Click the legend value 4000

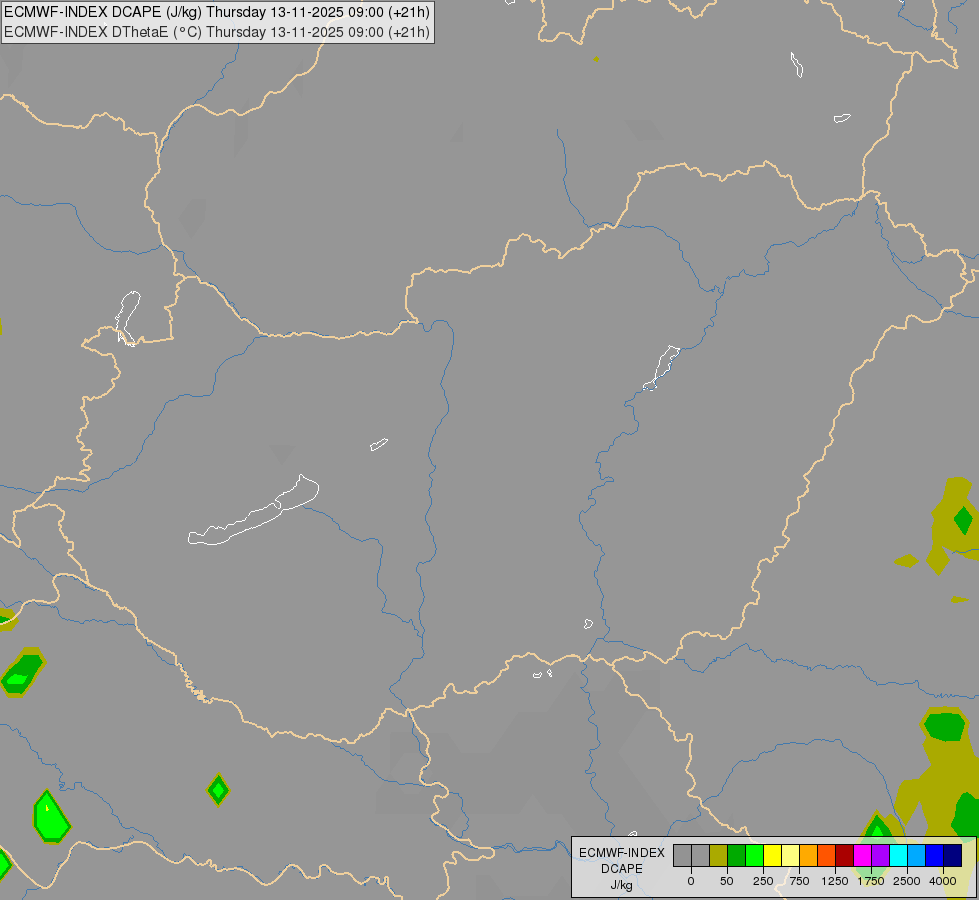click(x=943, y=881)
